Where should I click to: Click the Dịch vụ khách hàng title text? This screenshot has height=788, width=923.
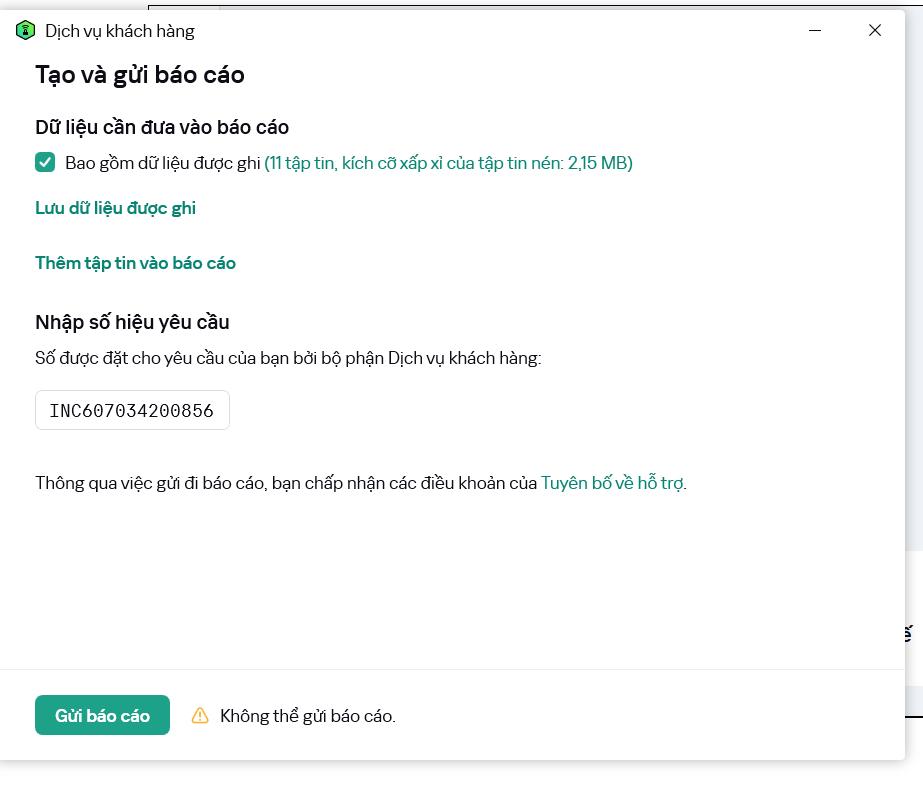click(120, 31)
